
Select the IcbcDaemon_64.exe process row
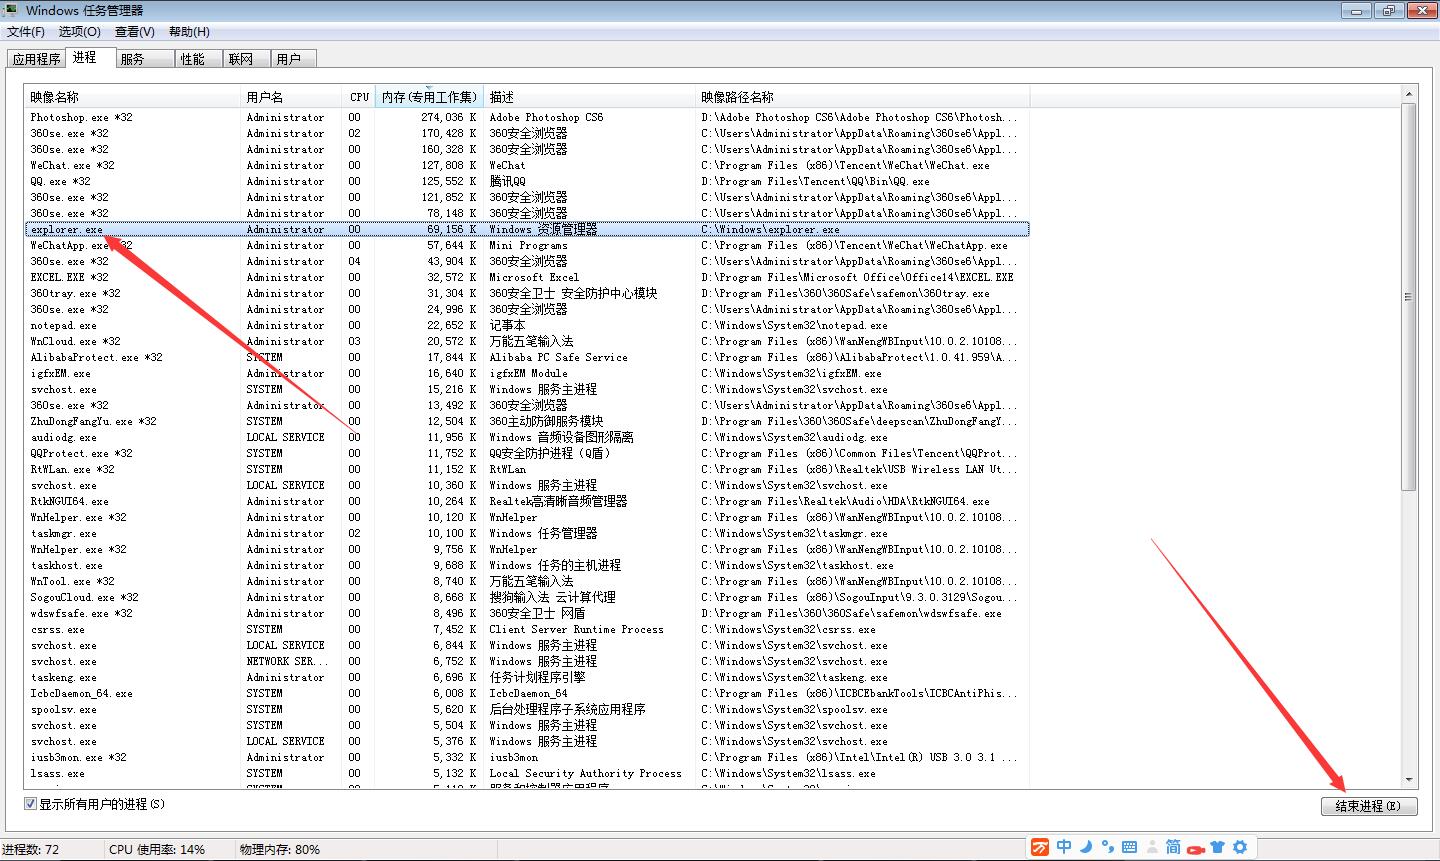tap(527, 693)
